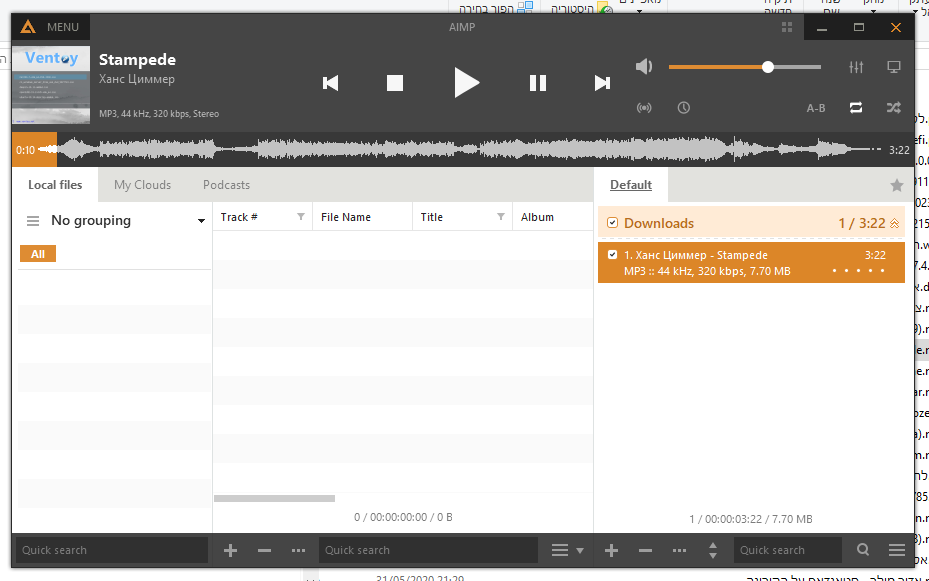Open internet radio capture icon

point(644,108)
